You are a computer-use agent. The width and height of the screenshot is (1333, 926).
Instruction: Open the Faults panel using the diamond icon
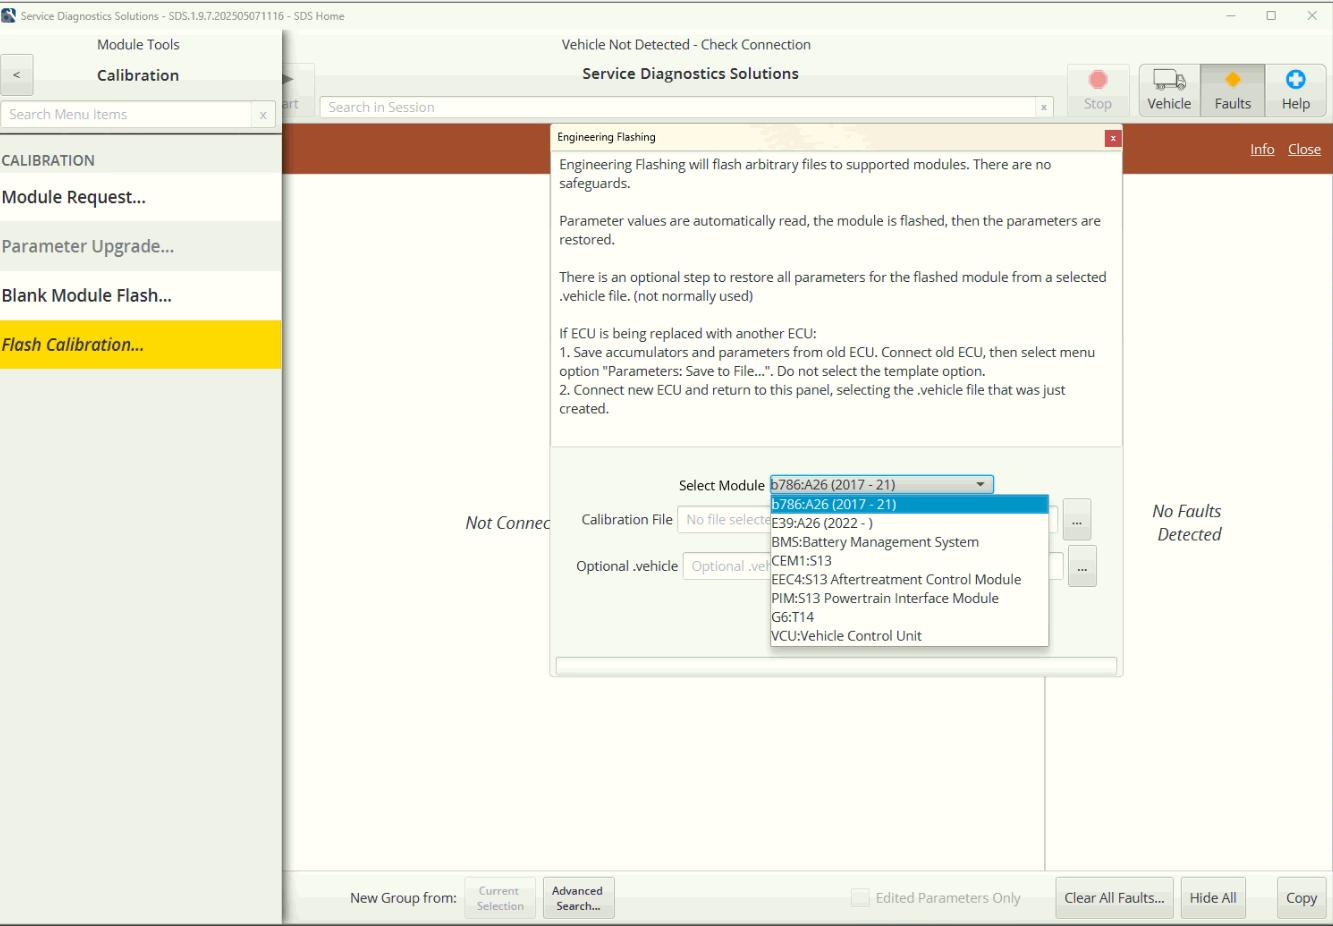tap(1232, 89)
